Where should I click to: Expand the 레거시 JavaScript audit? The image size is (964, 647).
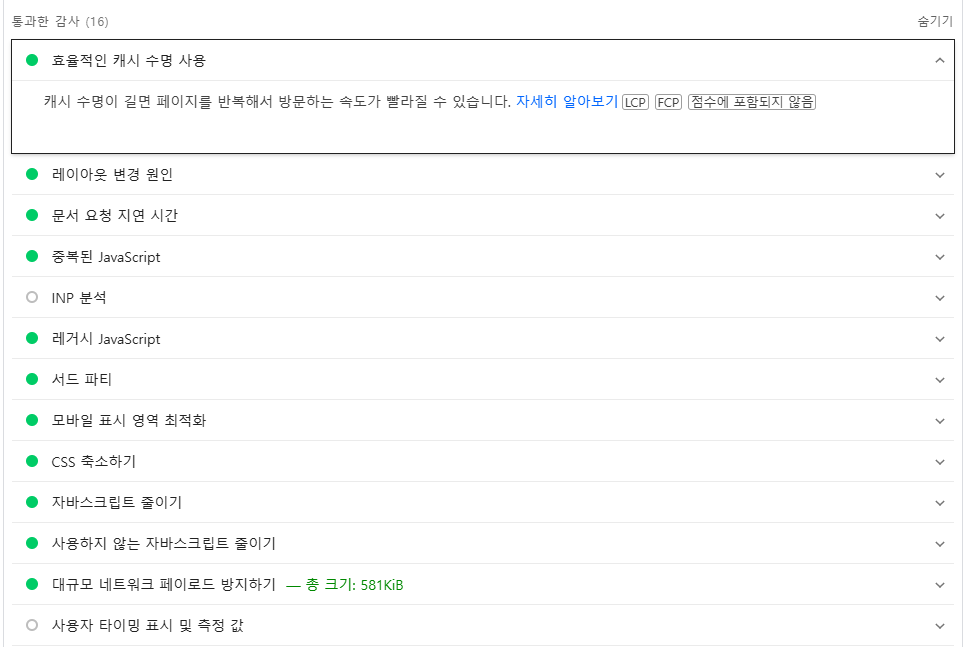[940, 338]
